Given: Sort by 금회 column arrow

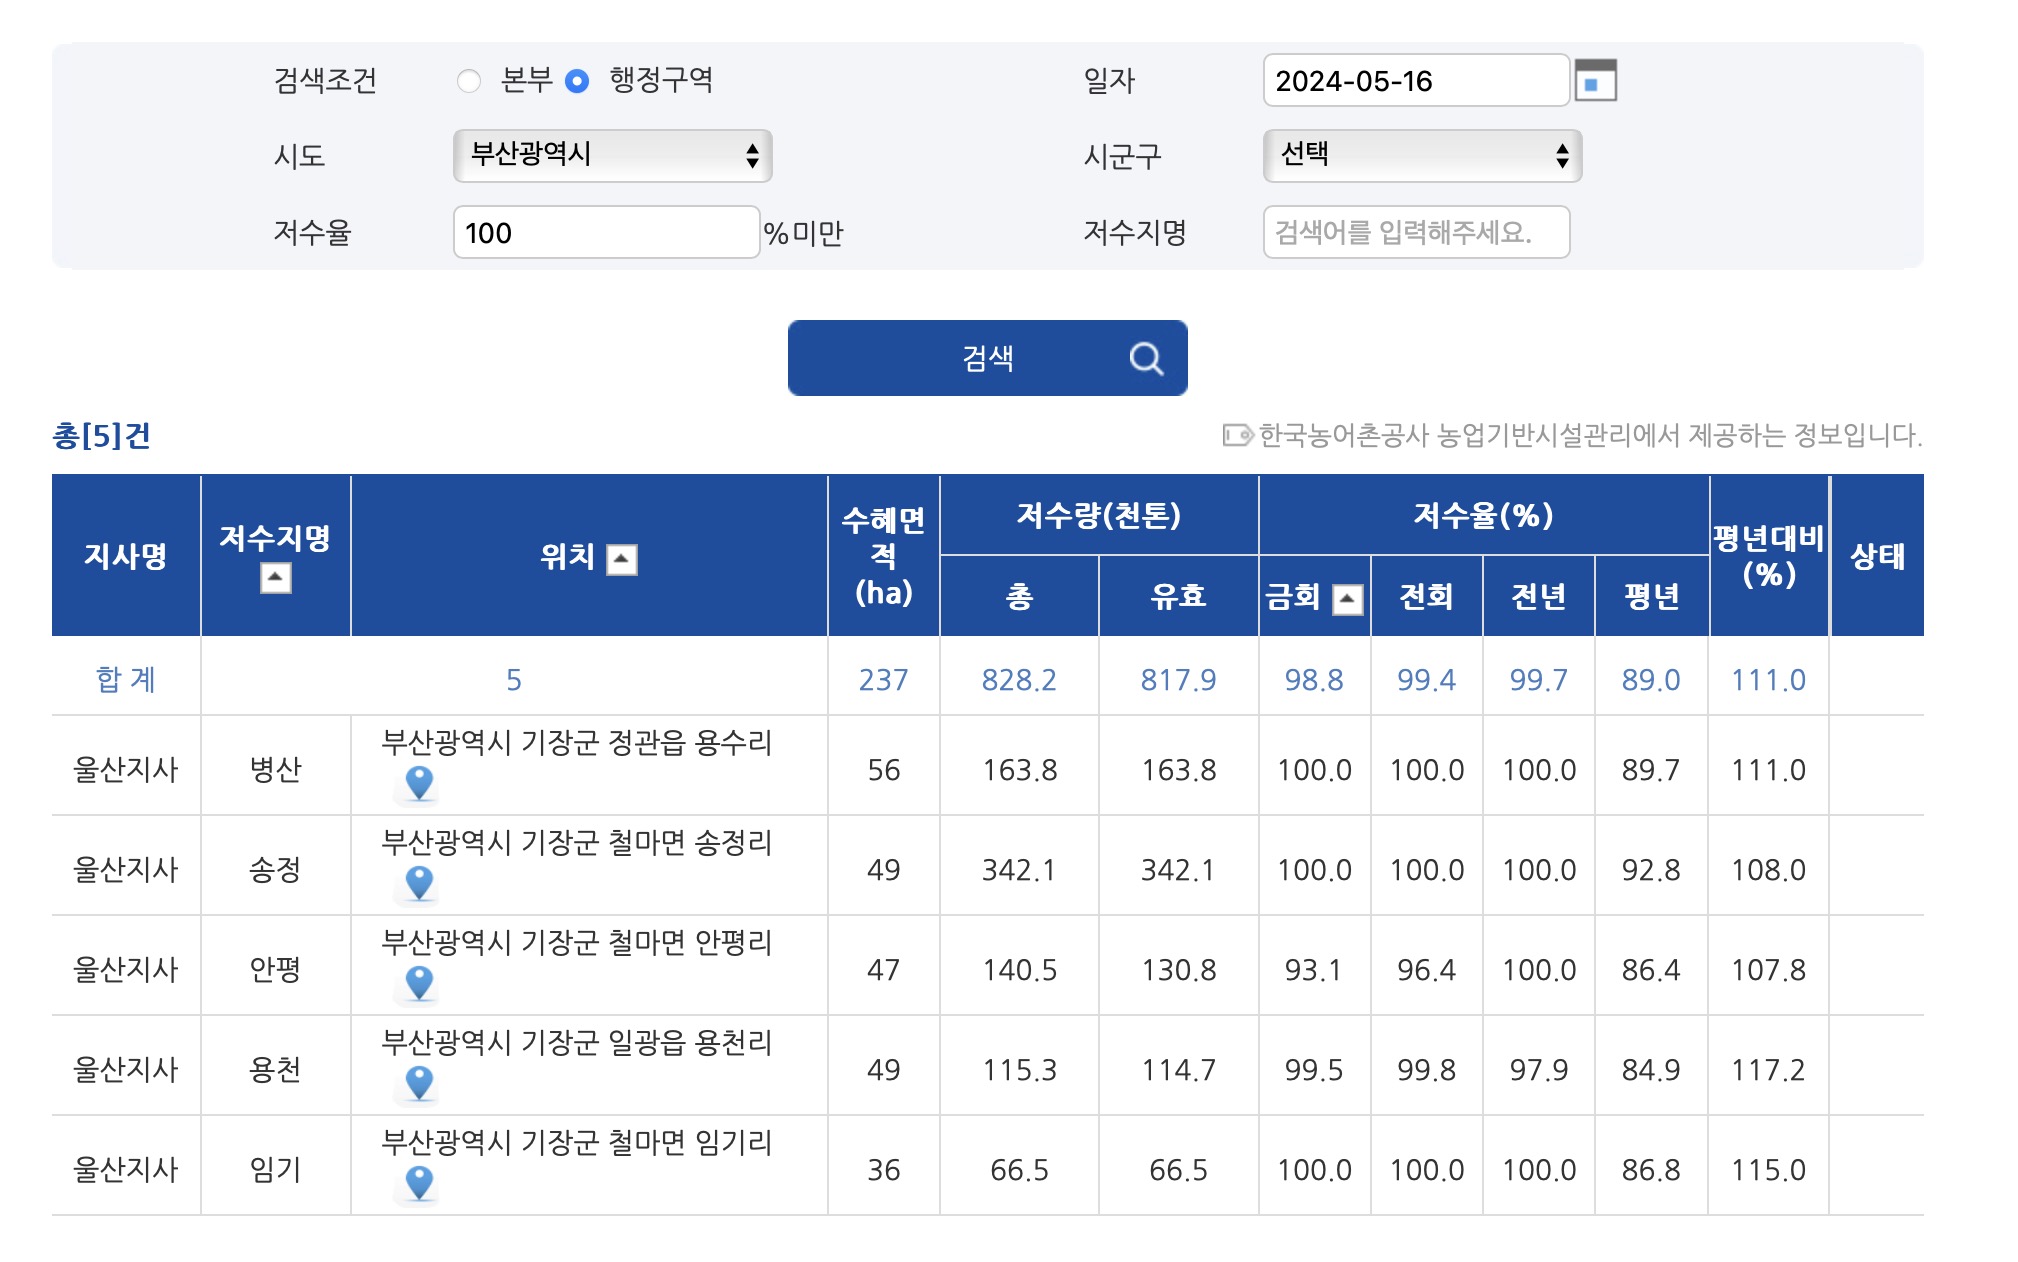Looking at the screenshot, I should click(1347, 599).
